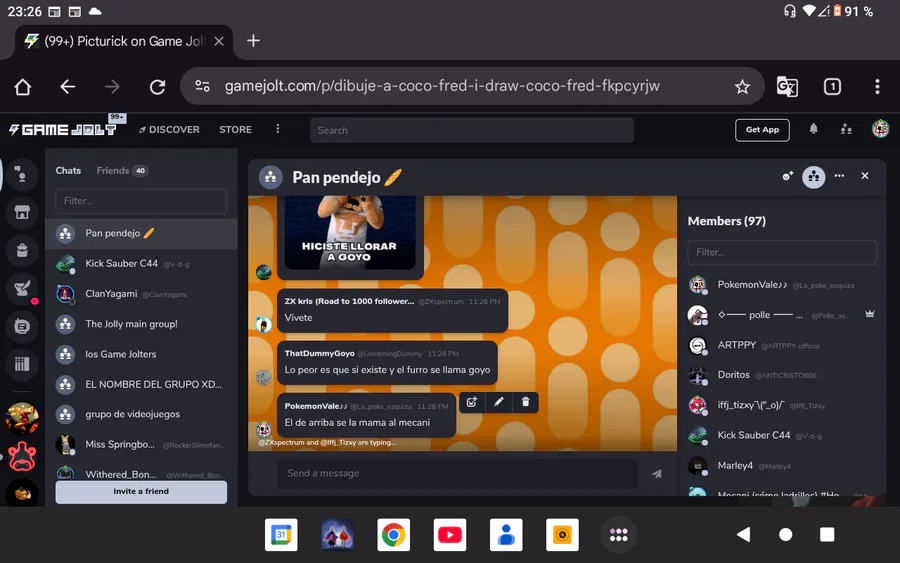This screenshot has width=900, height=563.
Task: Select member ARTPPY in members list
Action: point(782,345)
